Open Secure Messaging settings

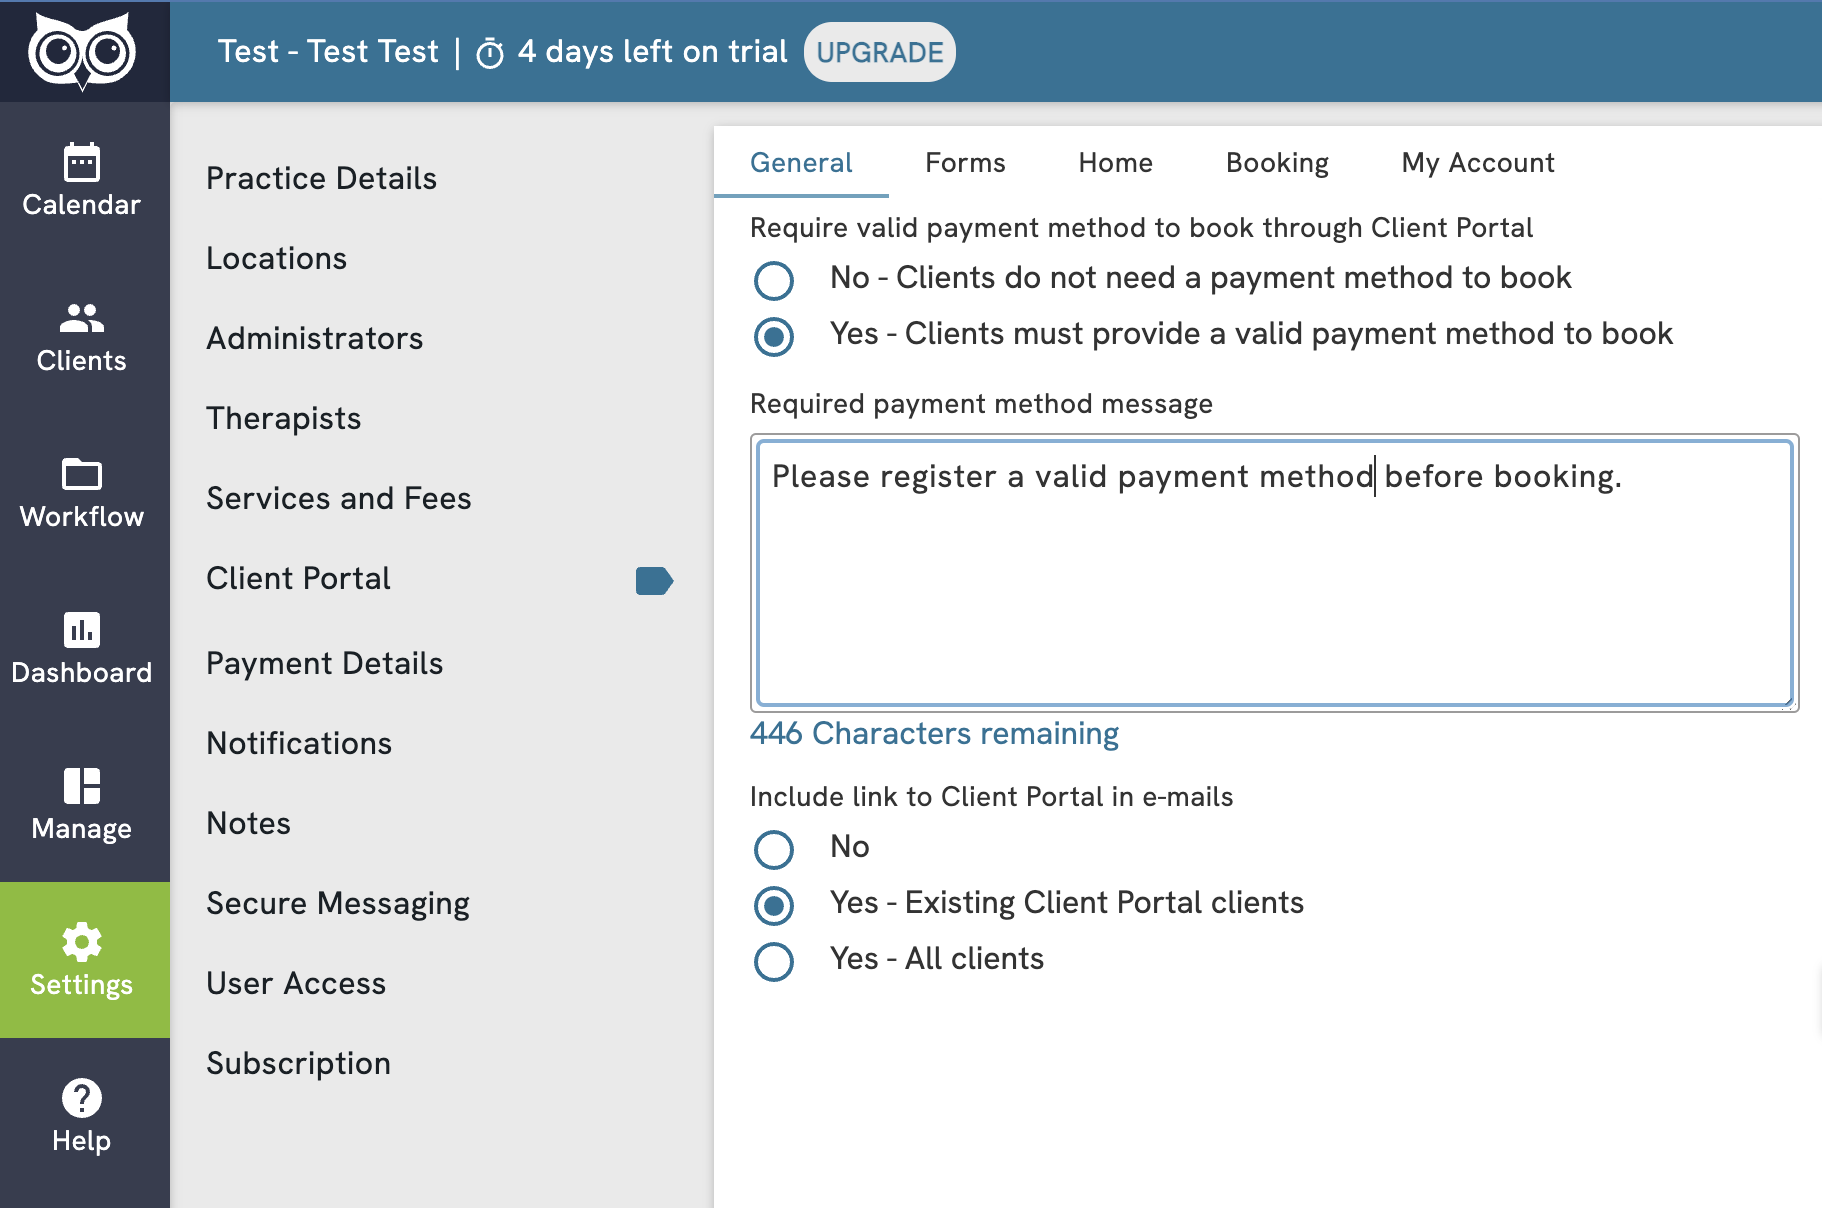[337, 903]
